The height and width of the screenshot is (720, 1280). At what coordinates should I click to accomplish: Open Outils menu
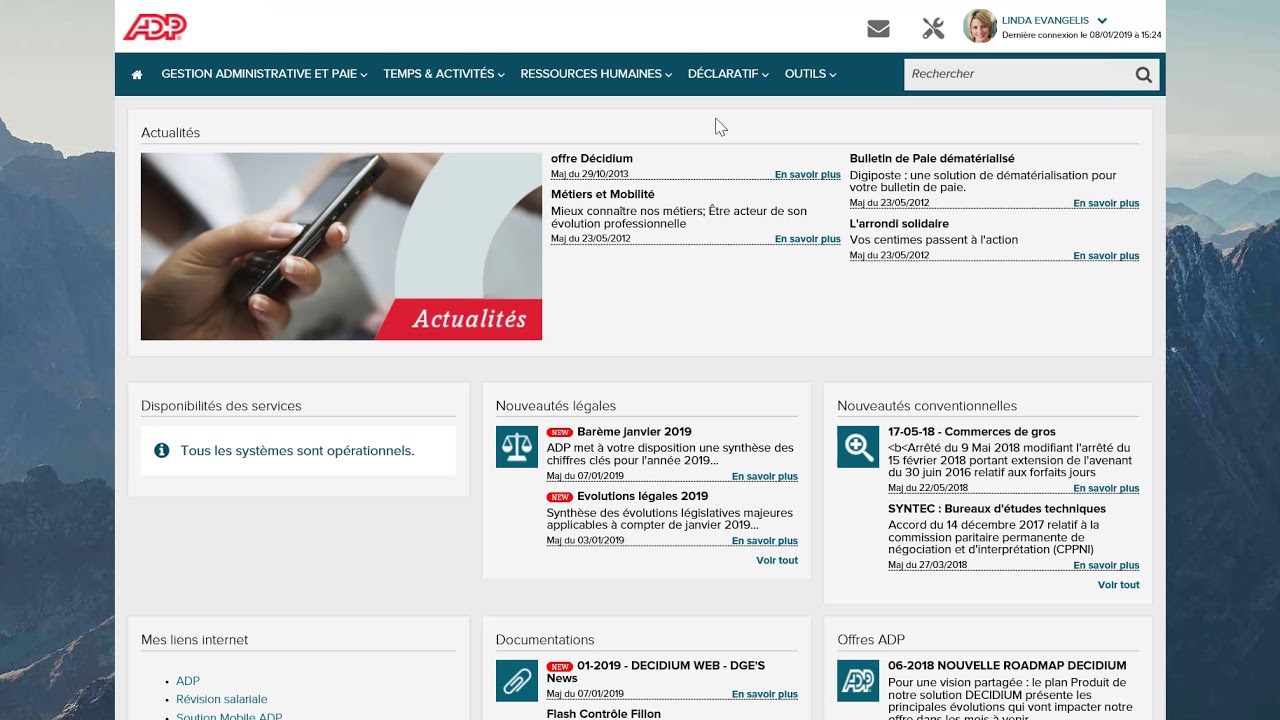pyautogui.click(x=811, y=74)
